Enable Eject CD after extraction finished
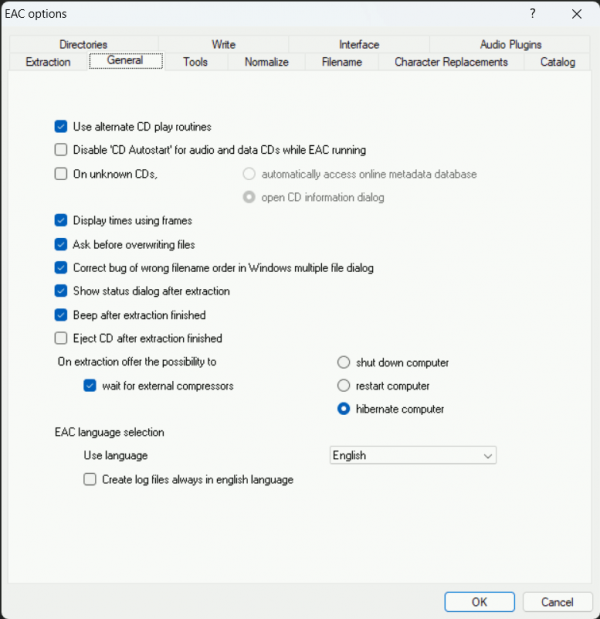This screenshot has width=600, height=619. point(61,338)
